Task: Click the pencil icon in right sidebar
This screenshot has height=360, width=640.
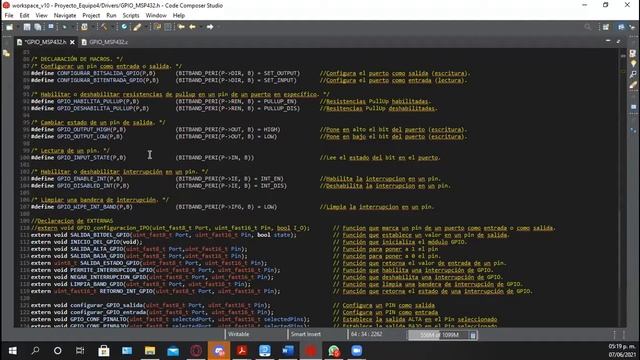Action: 633,85
